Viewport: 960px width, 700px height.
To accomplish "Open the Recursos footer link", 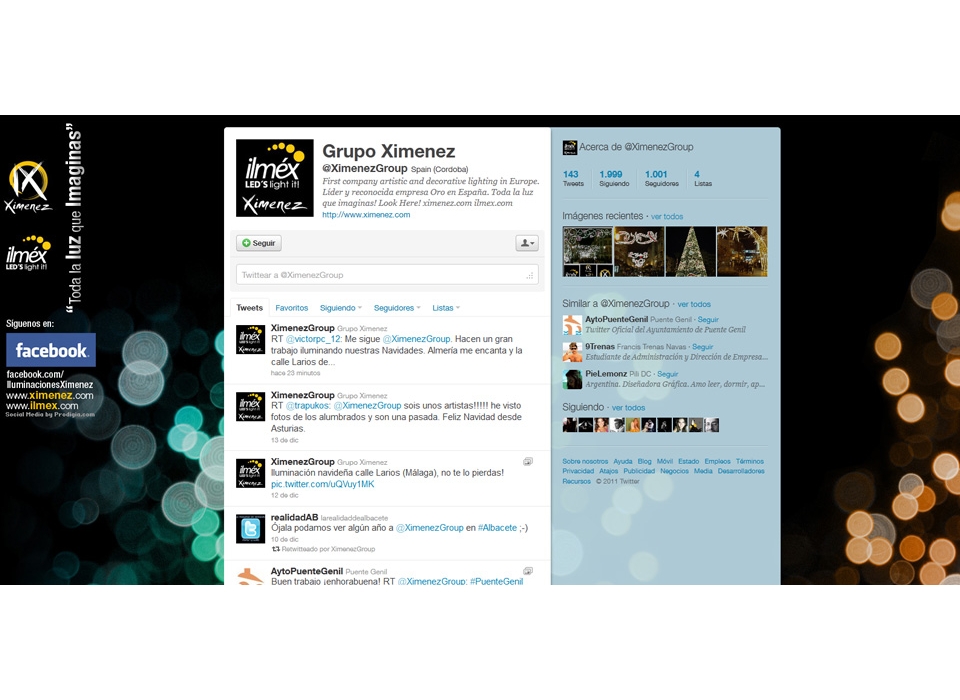I will click(576, 481).
